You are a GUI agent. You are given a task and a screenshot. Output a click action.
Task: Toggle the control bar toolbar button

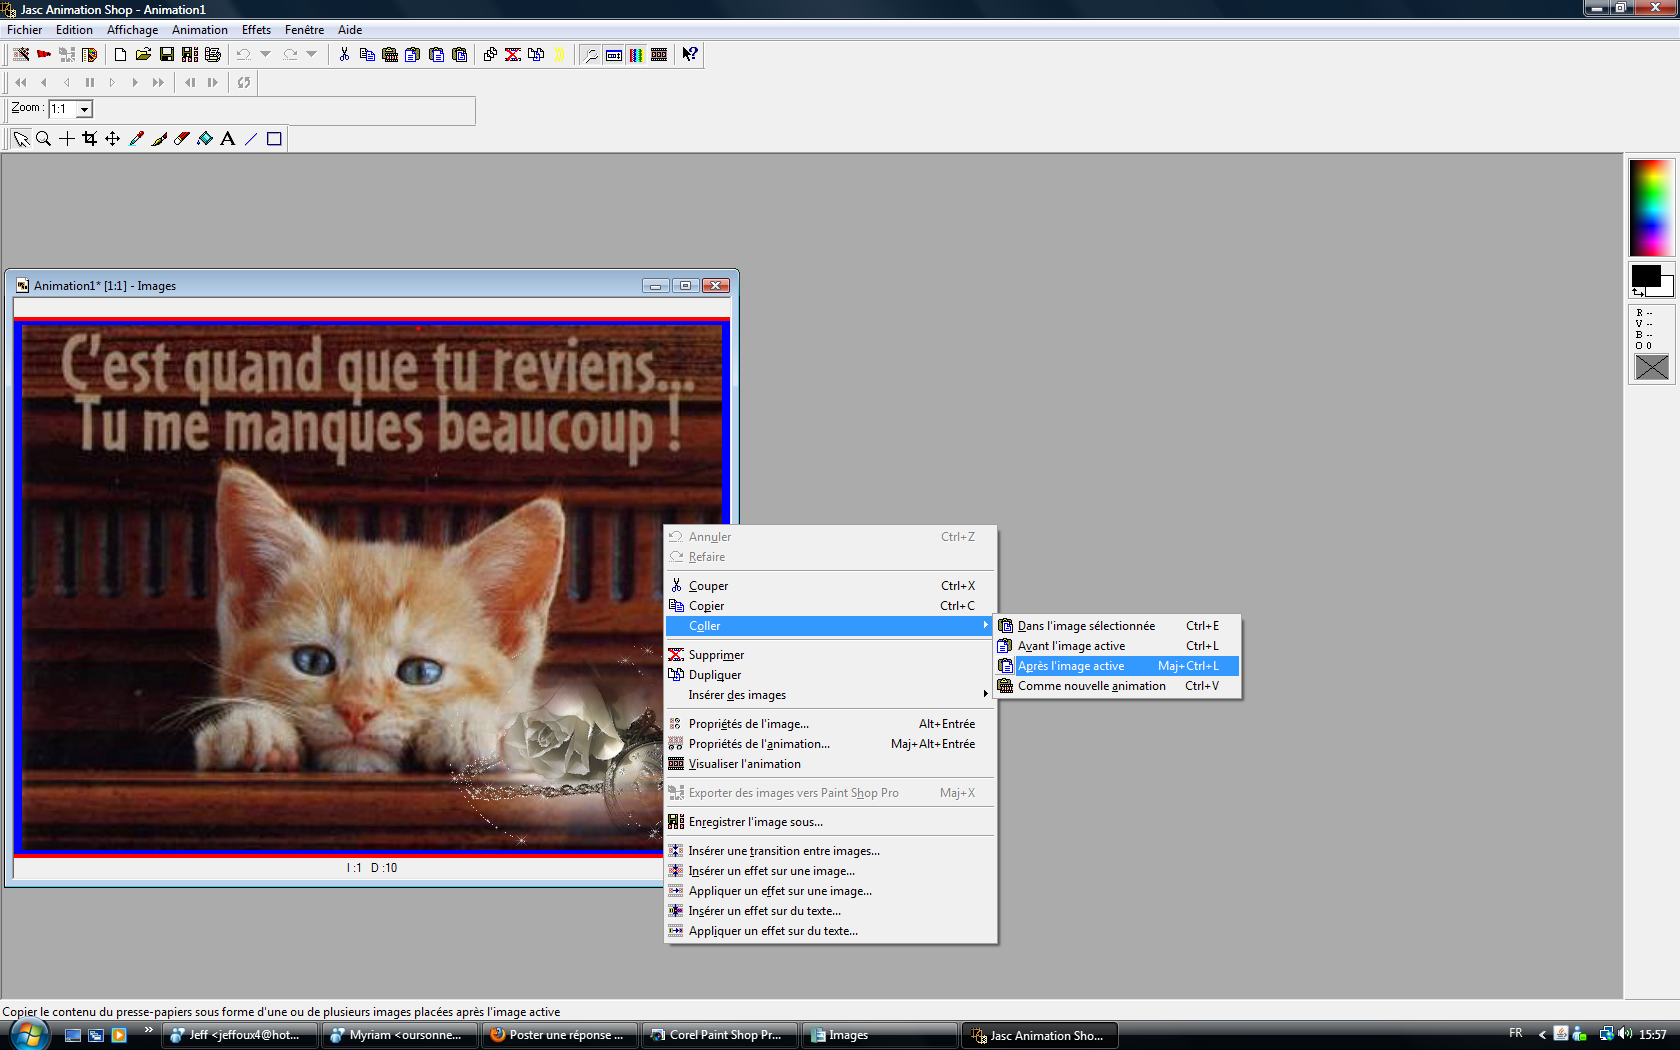(613, 54)
